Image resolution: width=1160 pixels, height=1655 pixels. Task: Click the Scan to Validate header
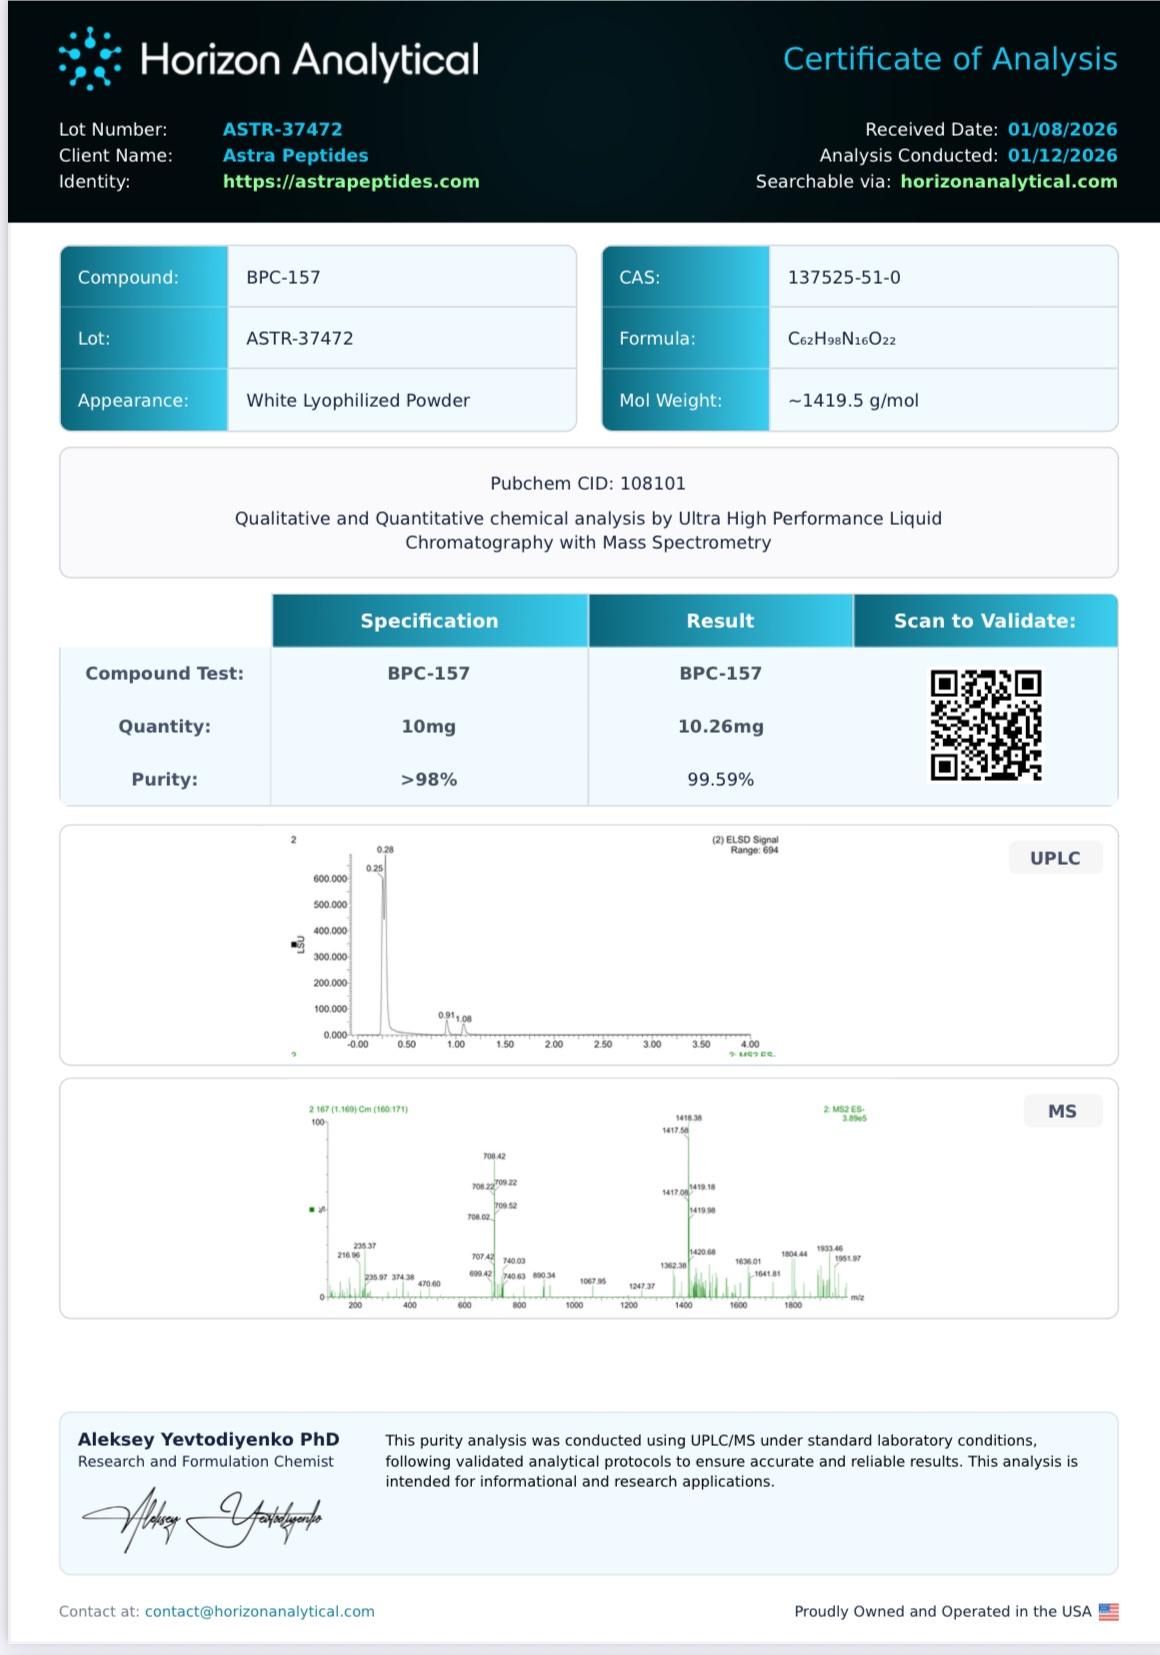pyautogui.click(x=984, y=621)
